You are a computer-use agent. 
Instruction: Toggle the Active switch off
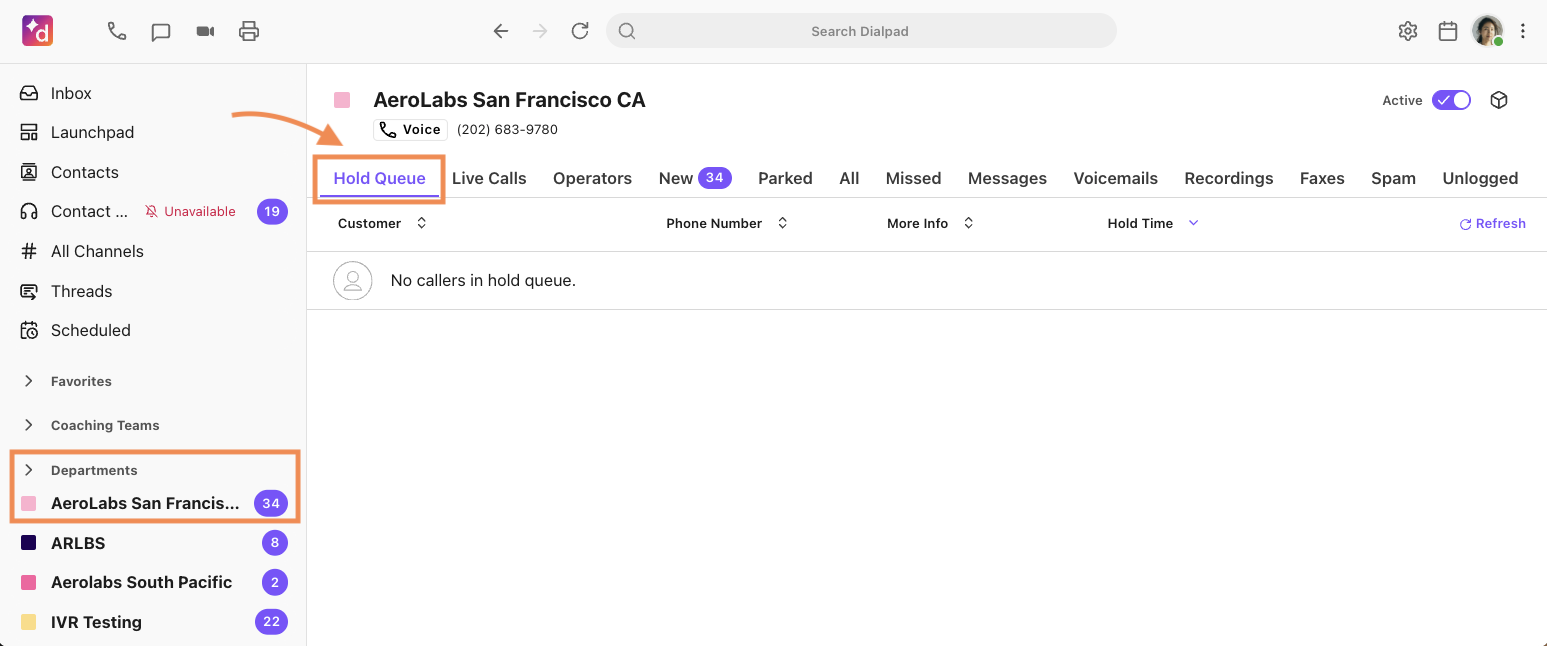[1451, 100]
